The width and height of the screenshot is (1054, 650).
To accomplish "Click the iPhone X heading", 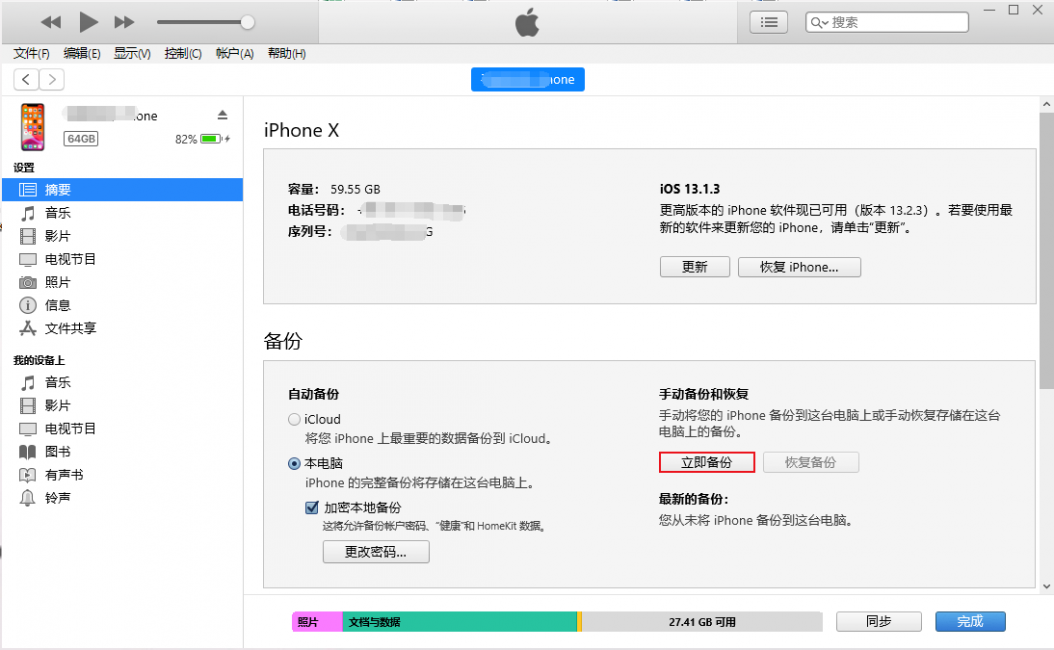I will [301, 130].
